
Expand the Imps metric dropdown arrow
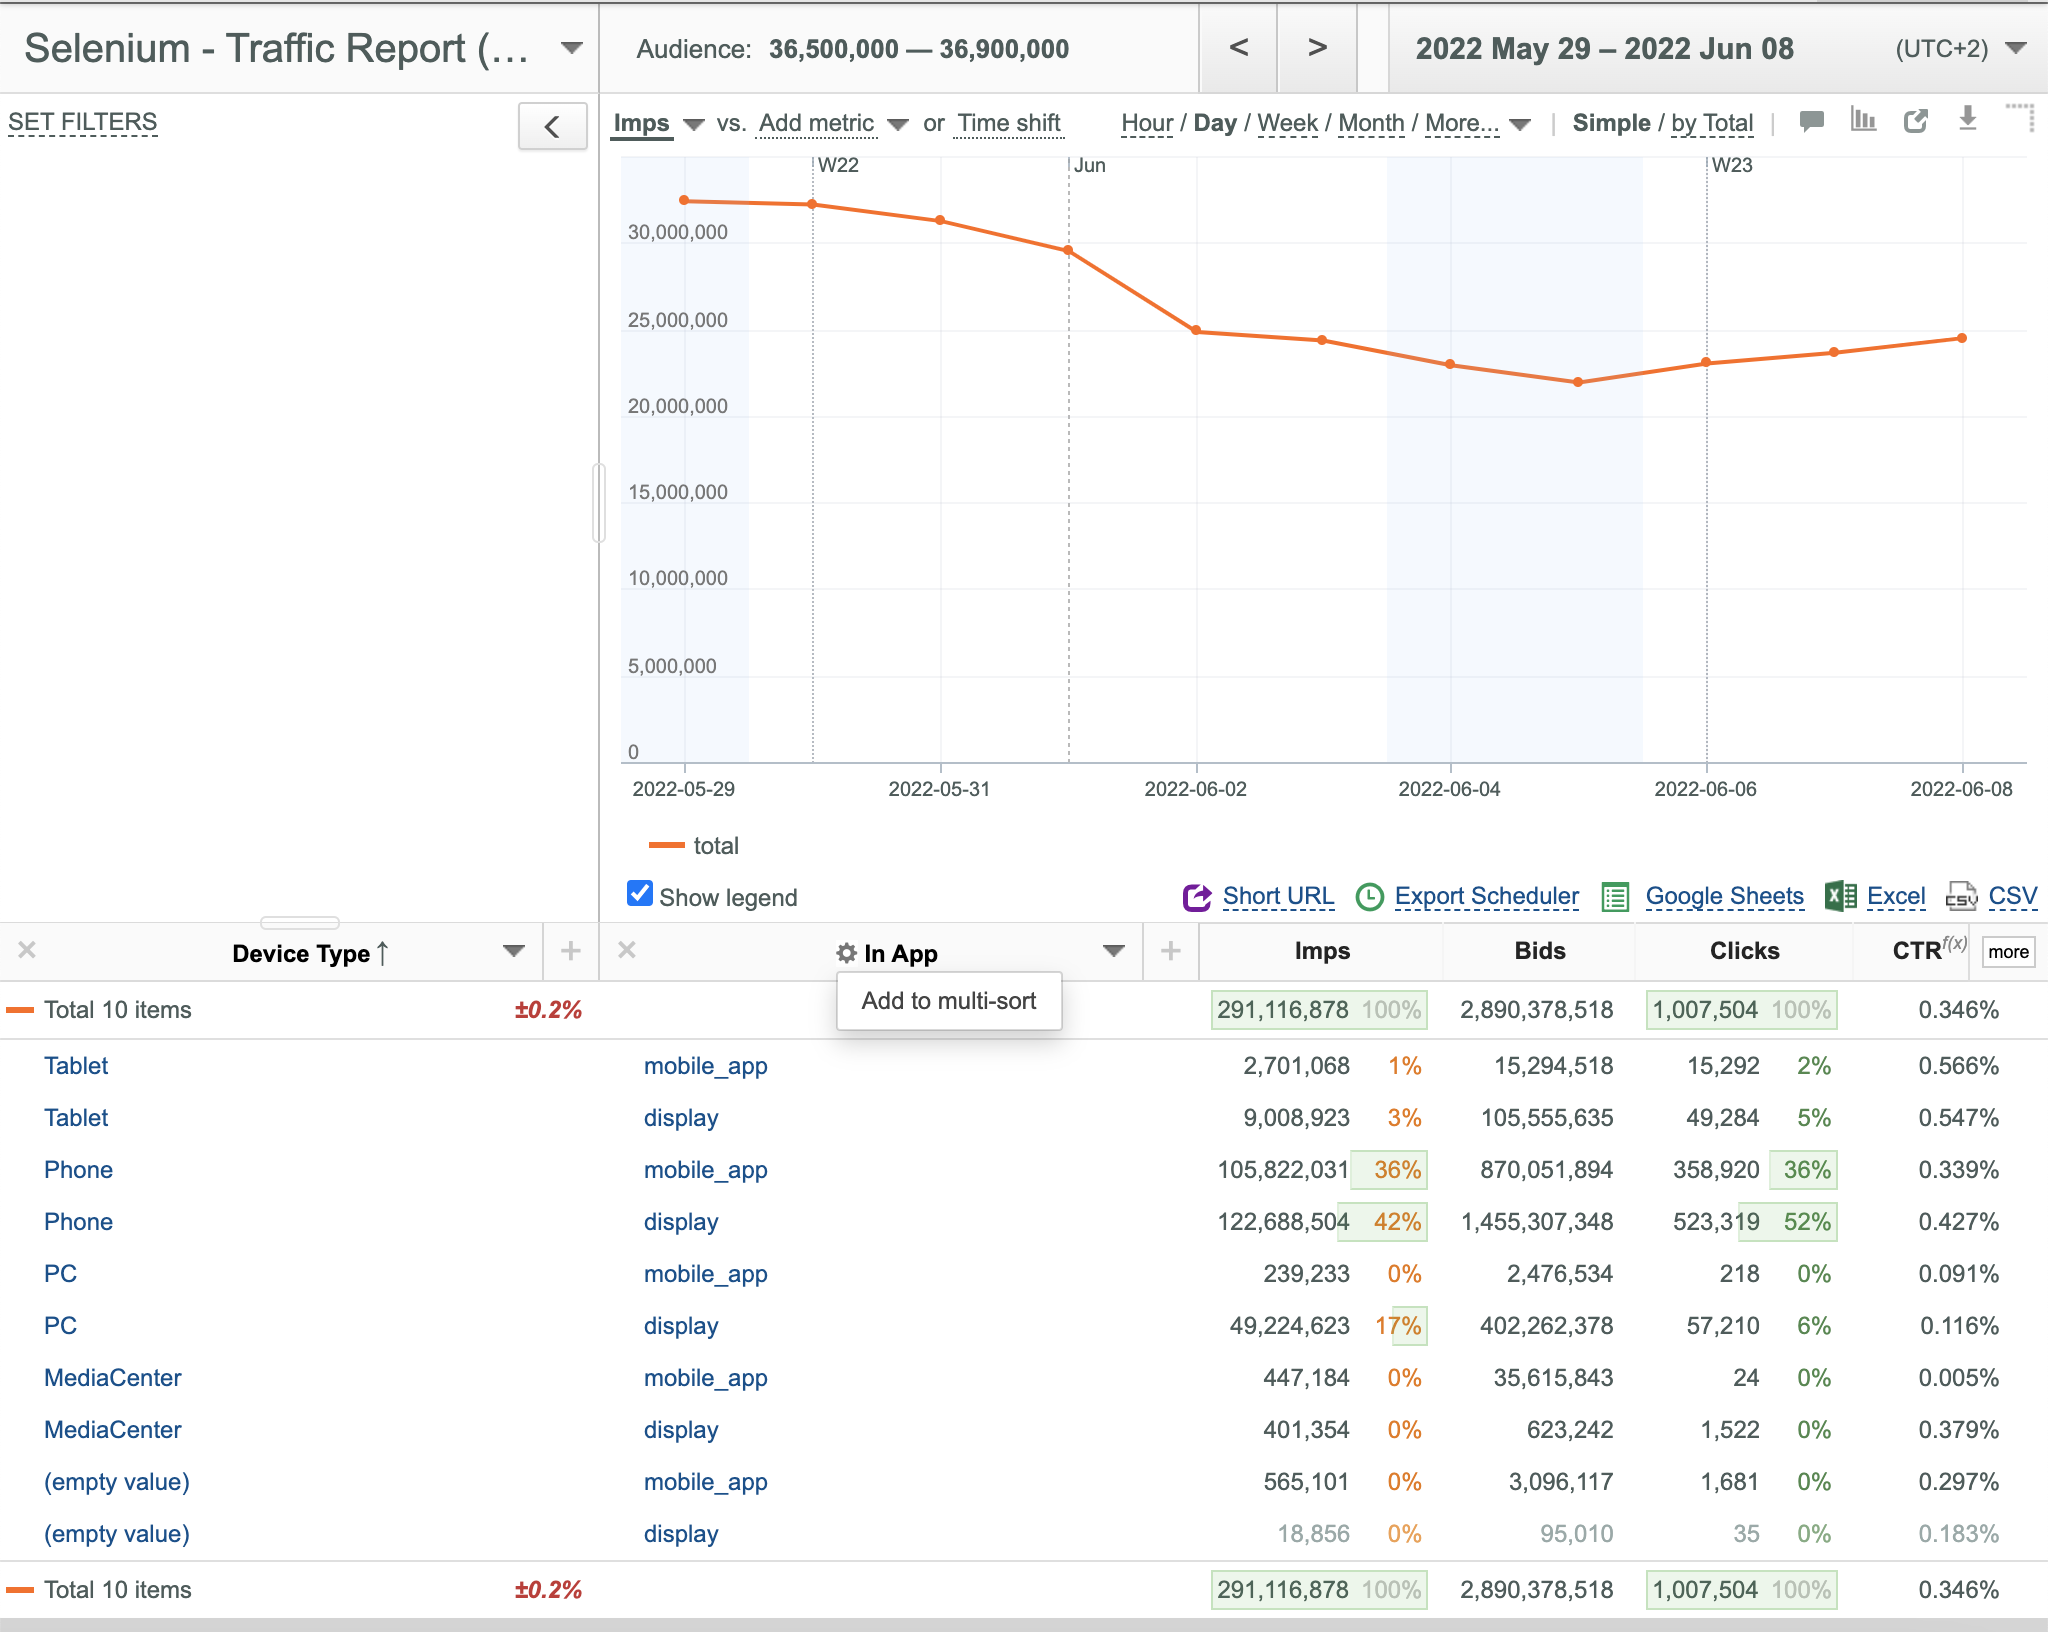[x=694, y=125]
